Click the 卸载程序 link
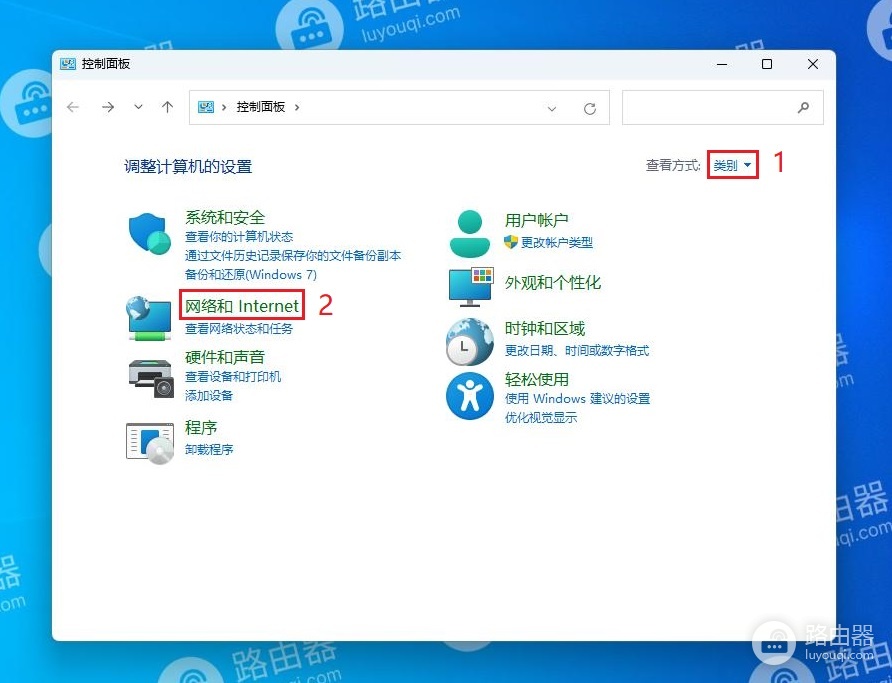Viewport: 892px width, 683px height. (209, 449)
